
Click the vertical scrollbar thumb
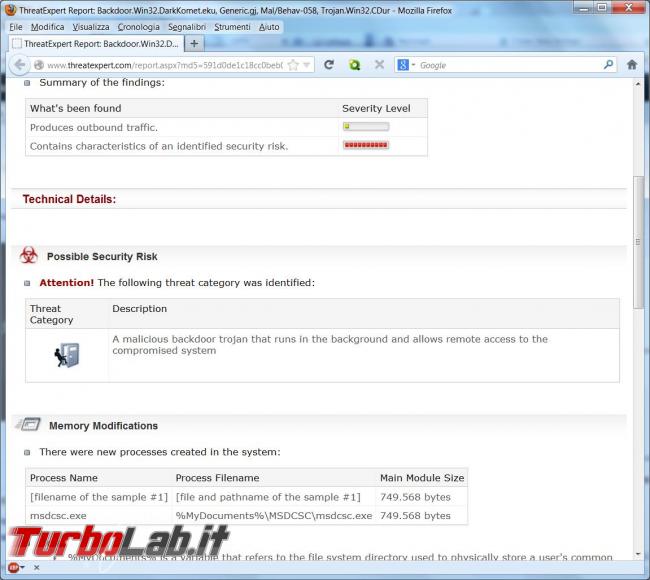(x=638, y=242)
